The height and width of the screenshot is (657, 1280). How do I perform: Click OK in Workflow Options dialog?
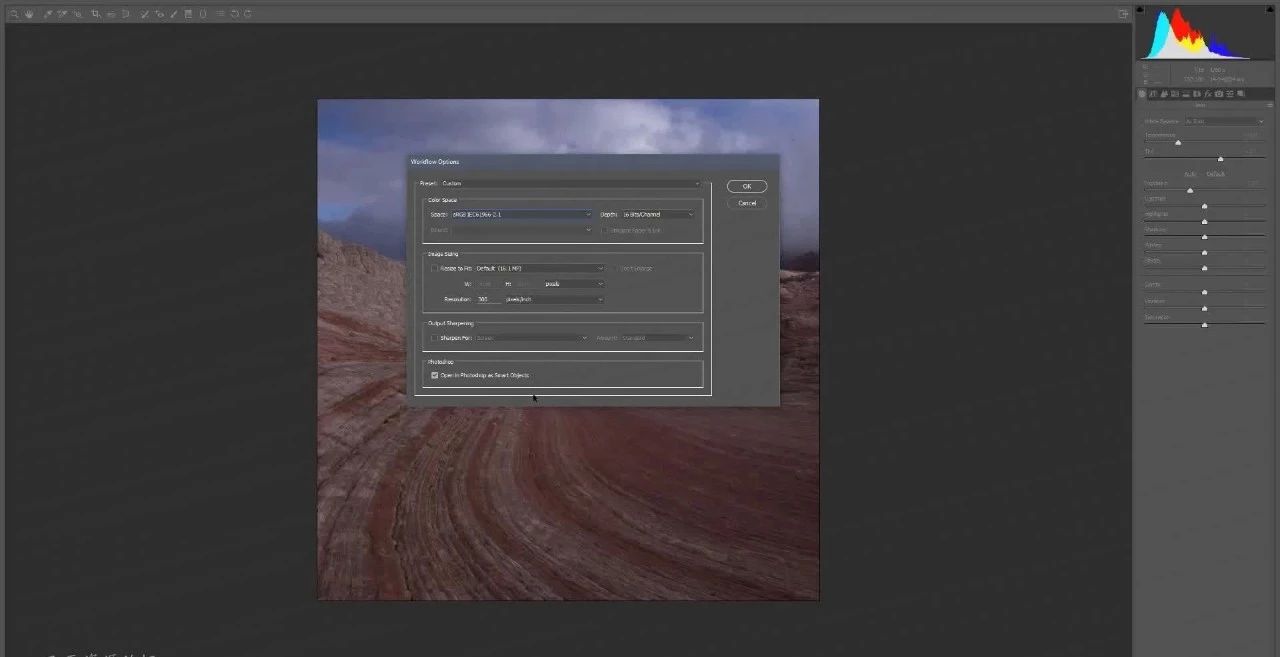click(x=747, y=186)
